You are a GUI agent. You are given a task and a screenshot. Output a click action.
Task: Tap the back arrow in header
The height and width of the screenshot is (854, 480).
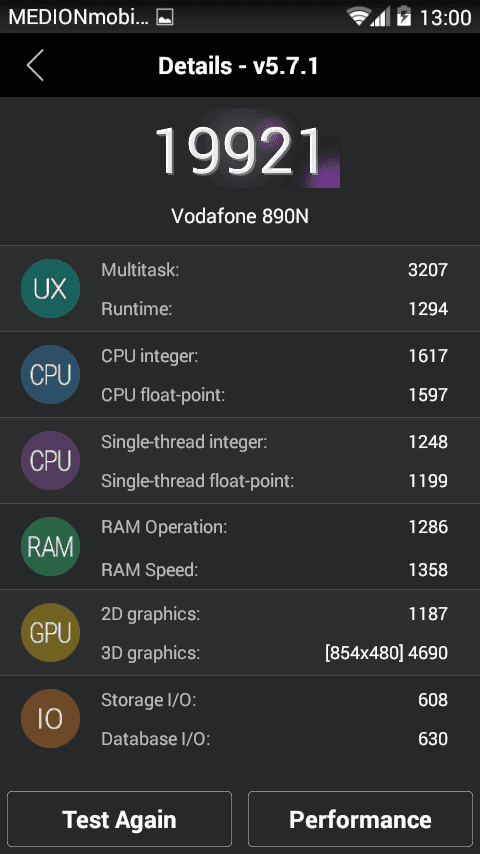coord(35,65)
